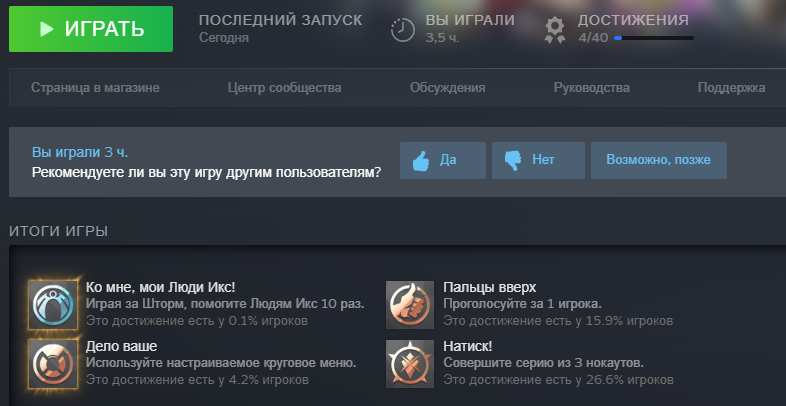Choose Возможно, позже for the recommendation

coord(659,160)
